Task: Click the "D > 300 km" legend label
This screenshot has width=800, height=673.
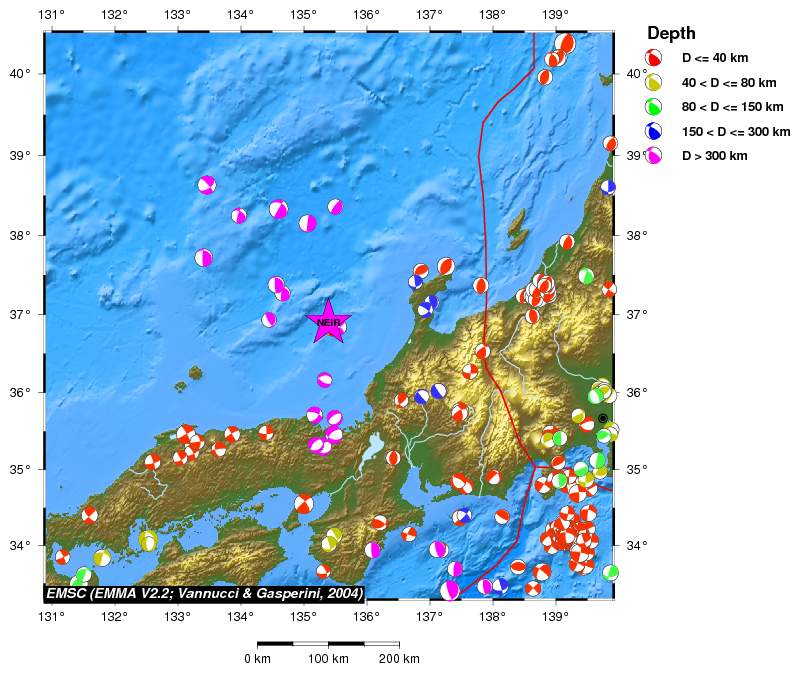Action: click(x=714, y=155)
